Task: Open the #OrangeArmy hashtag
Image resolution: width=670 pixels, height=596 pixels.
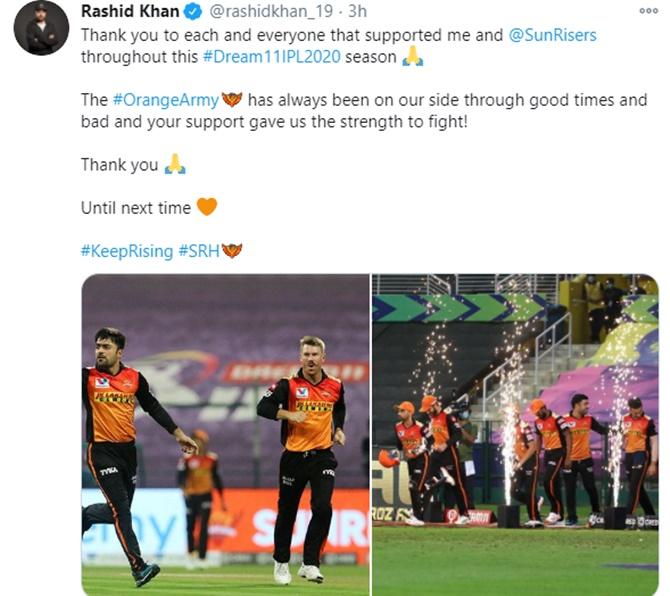Action: [166, 100]
